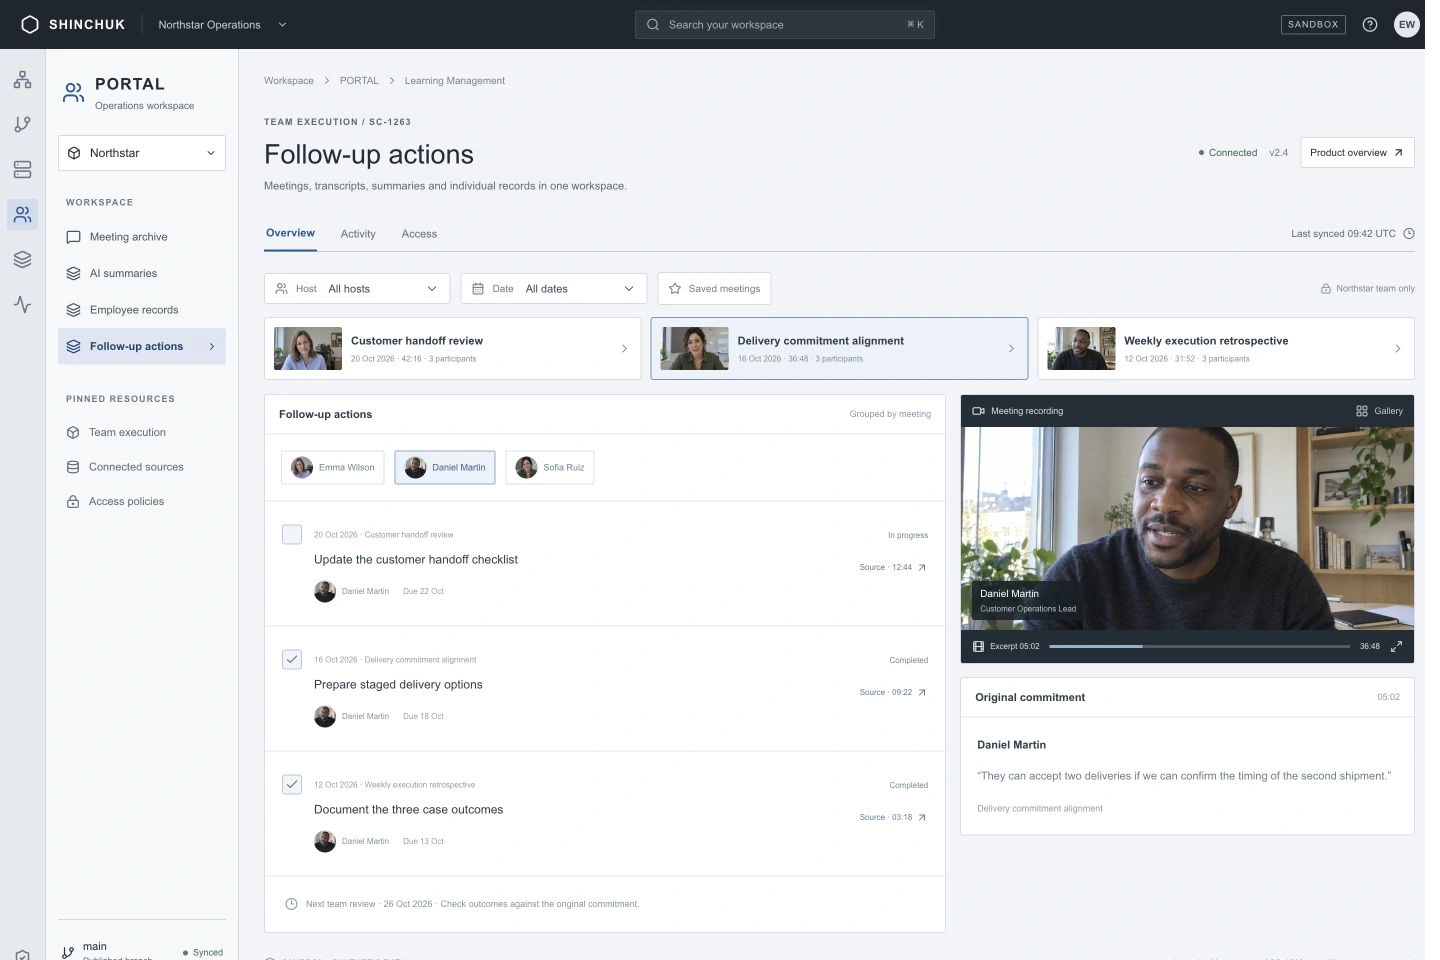The image size is (1440, 960).
Task: Click the film excerpt icon in player
Action: coord(979,646)
